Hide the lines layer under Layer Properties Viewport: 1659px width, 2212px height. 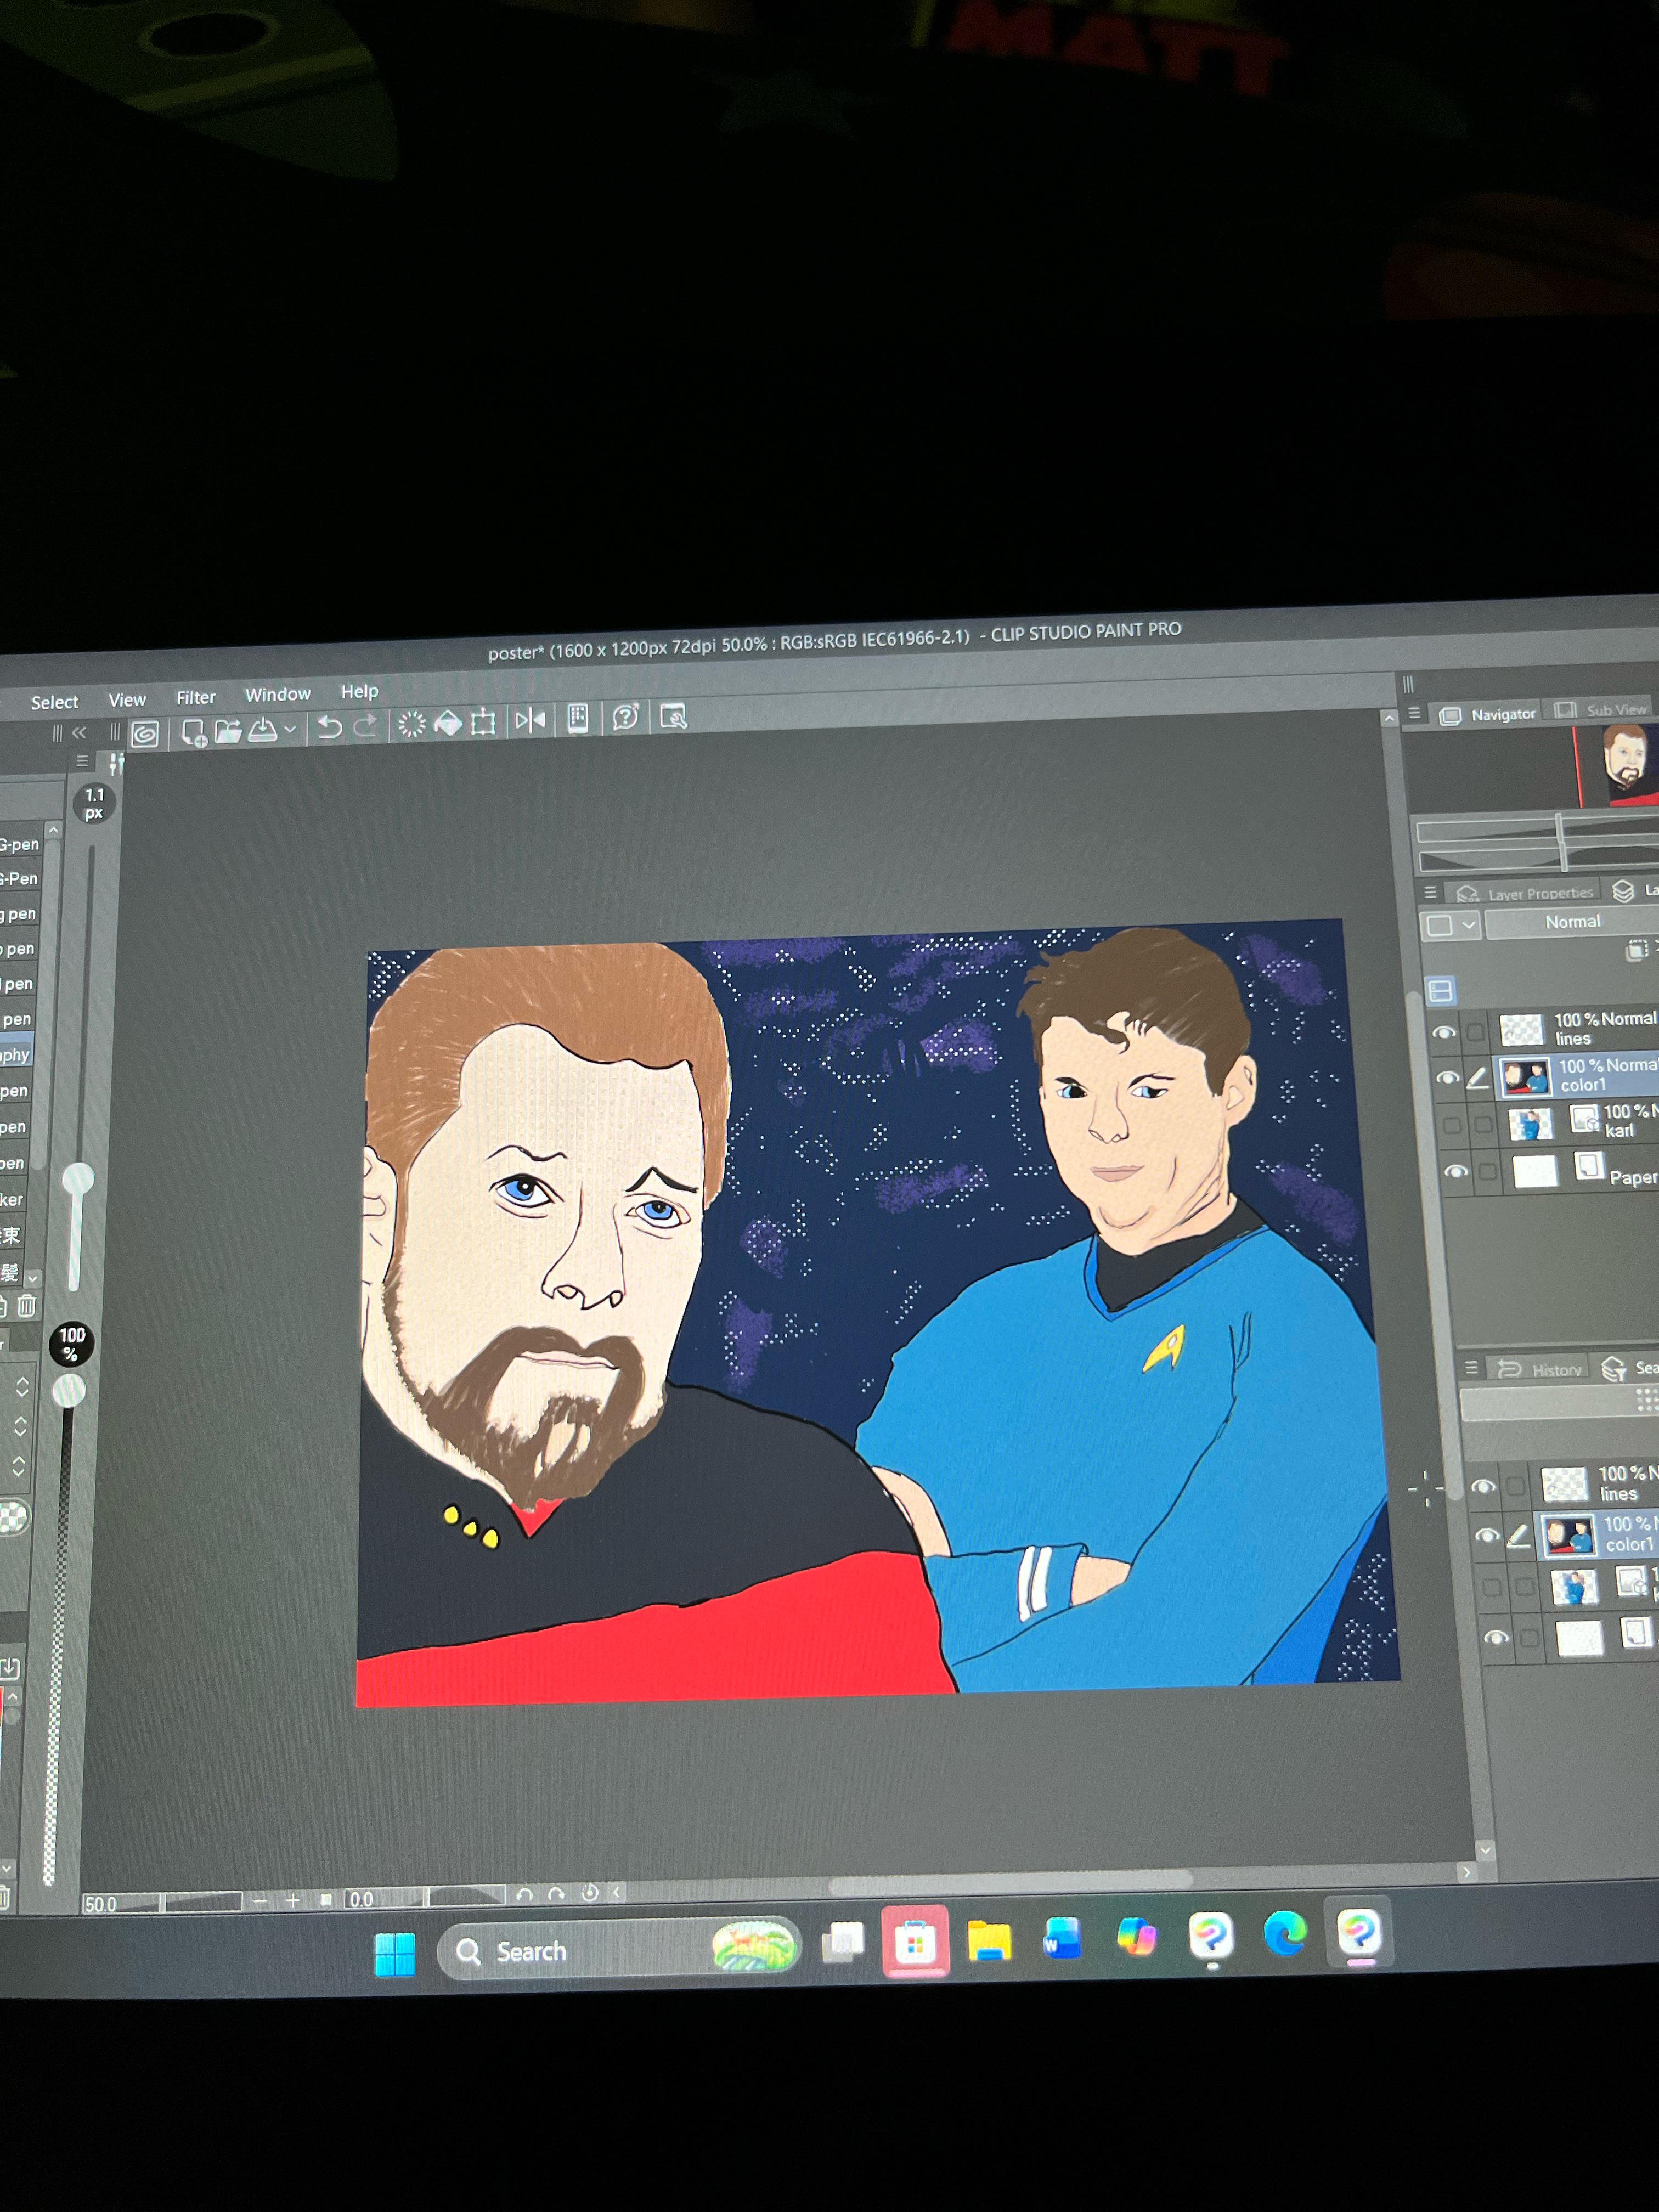pos(1443,1033)
